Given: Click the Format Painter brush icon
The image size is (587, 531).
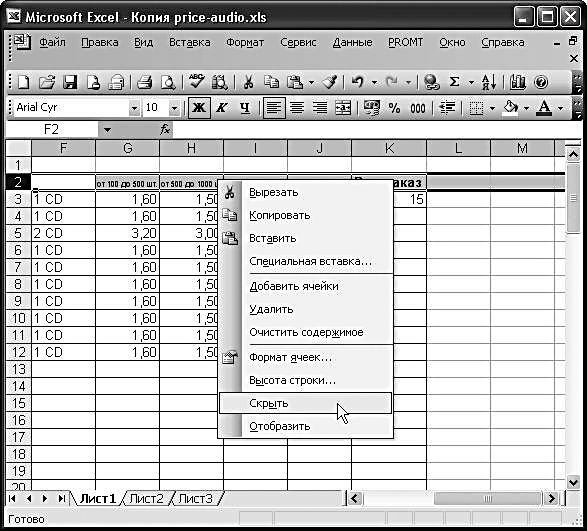Looking at the screenshot, I should pos(330,82).
